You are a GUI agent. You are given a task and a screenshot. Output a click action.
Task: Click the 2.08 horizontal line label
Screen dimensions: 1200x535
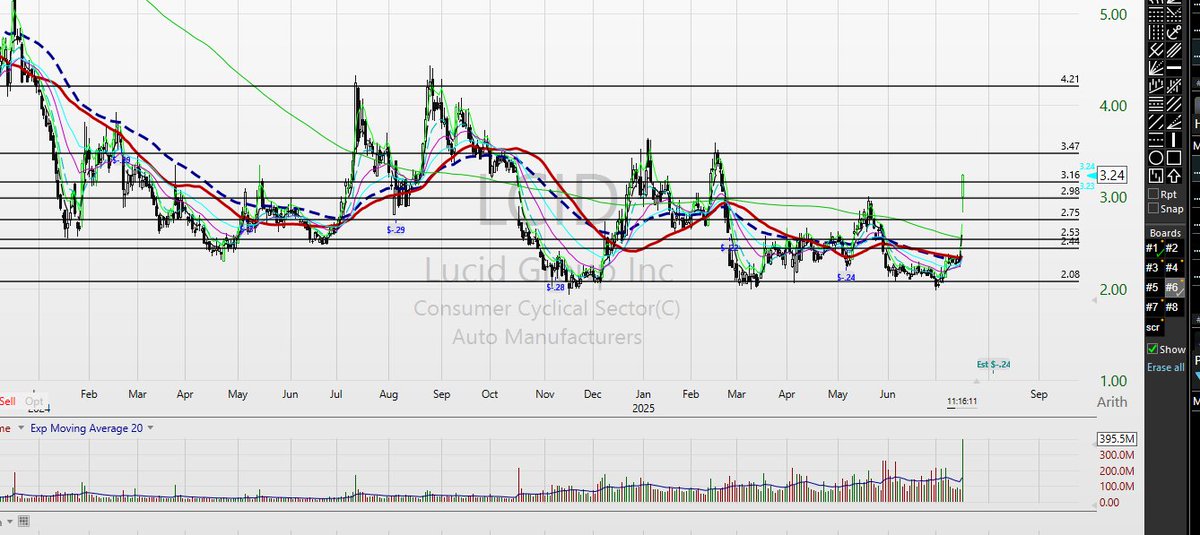pyautogui.click(x=1069, y=274)
